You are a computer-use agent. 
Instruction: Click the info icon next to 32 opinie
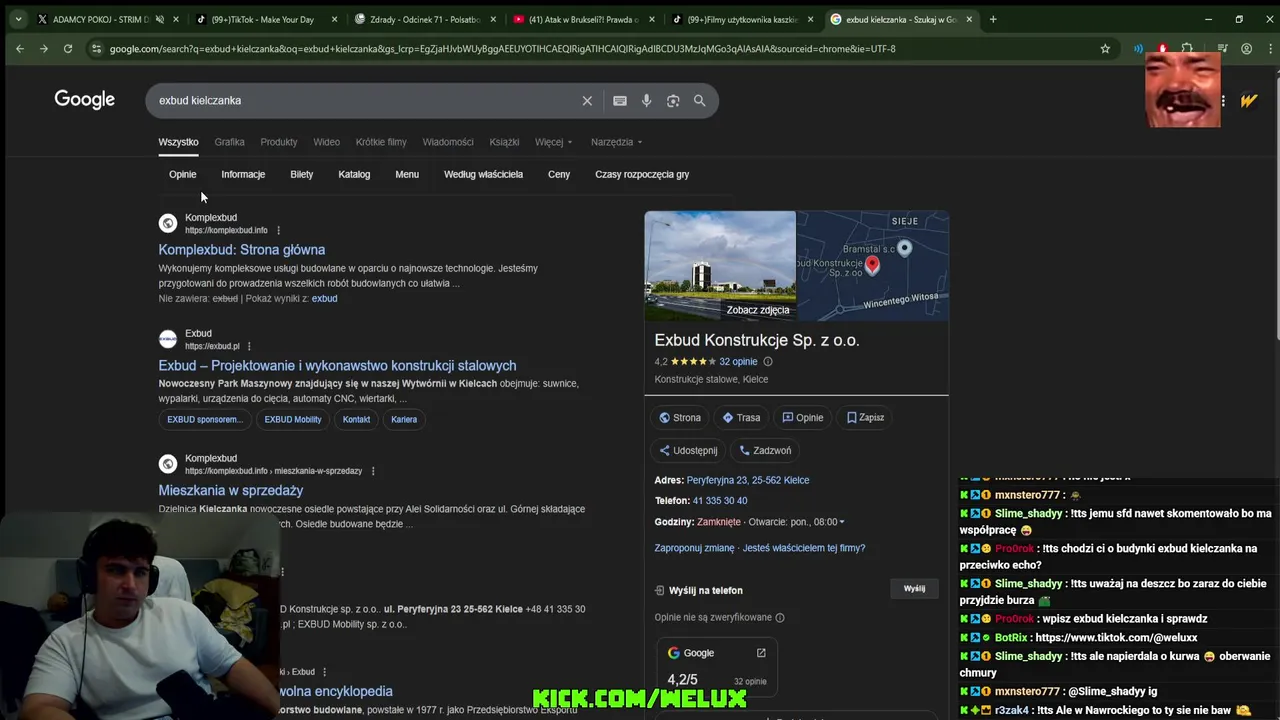tap(768, 362)
